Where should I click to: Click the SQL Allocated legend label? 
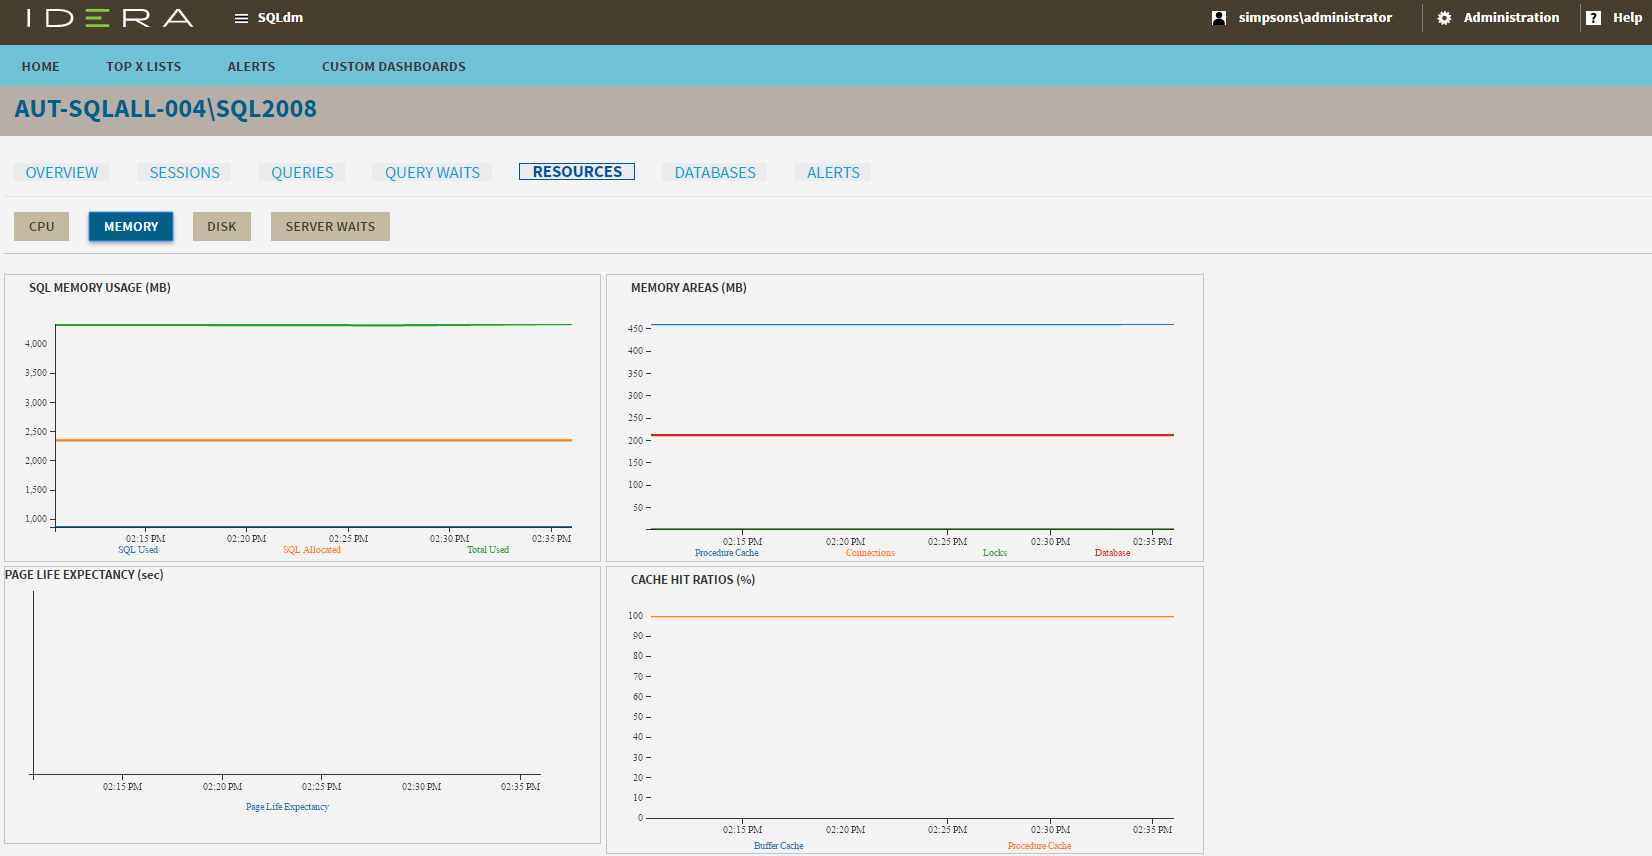click(312, 550)
